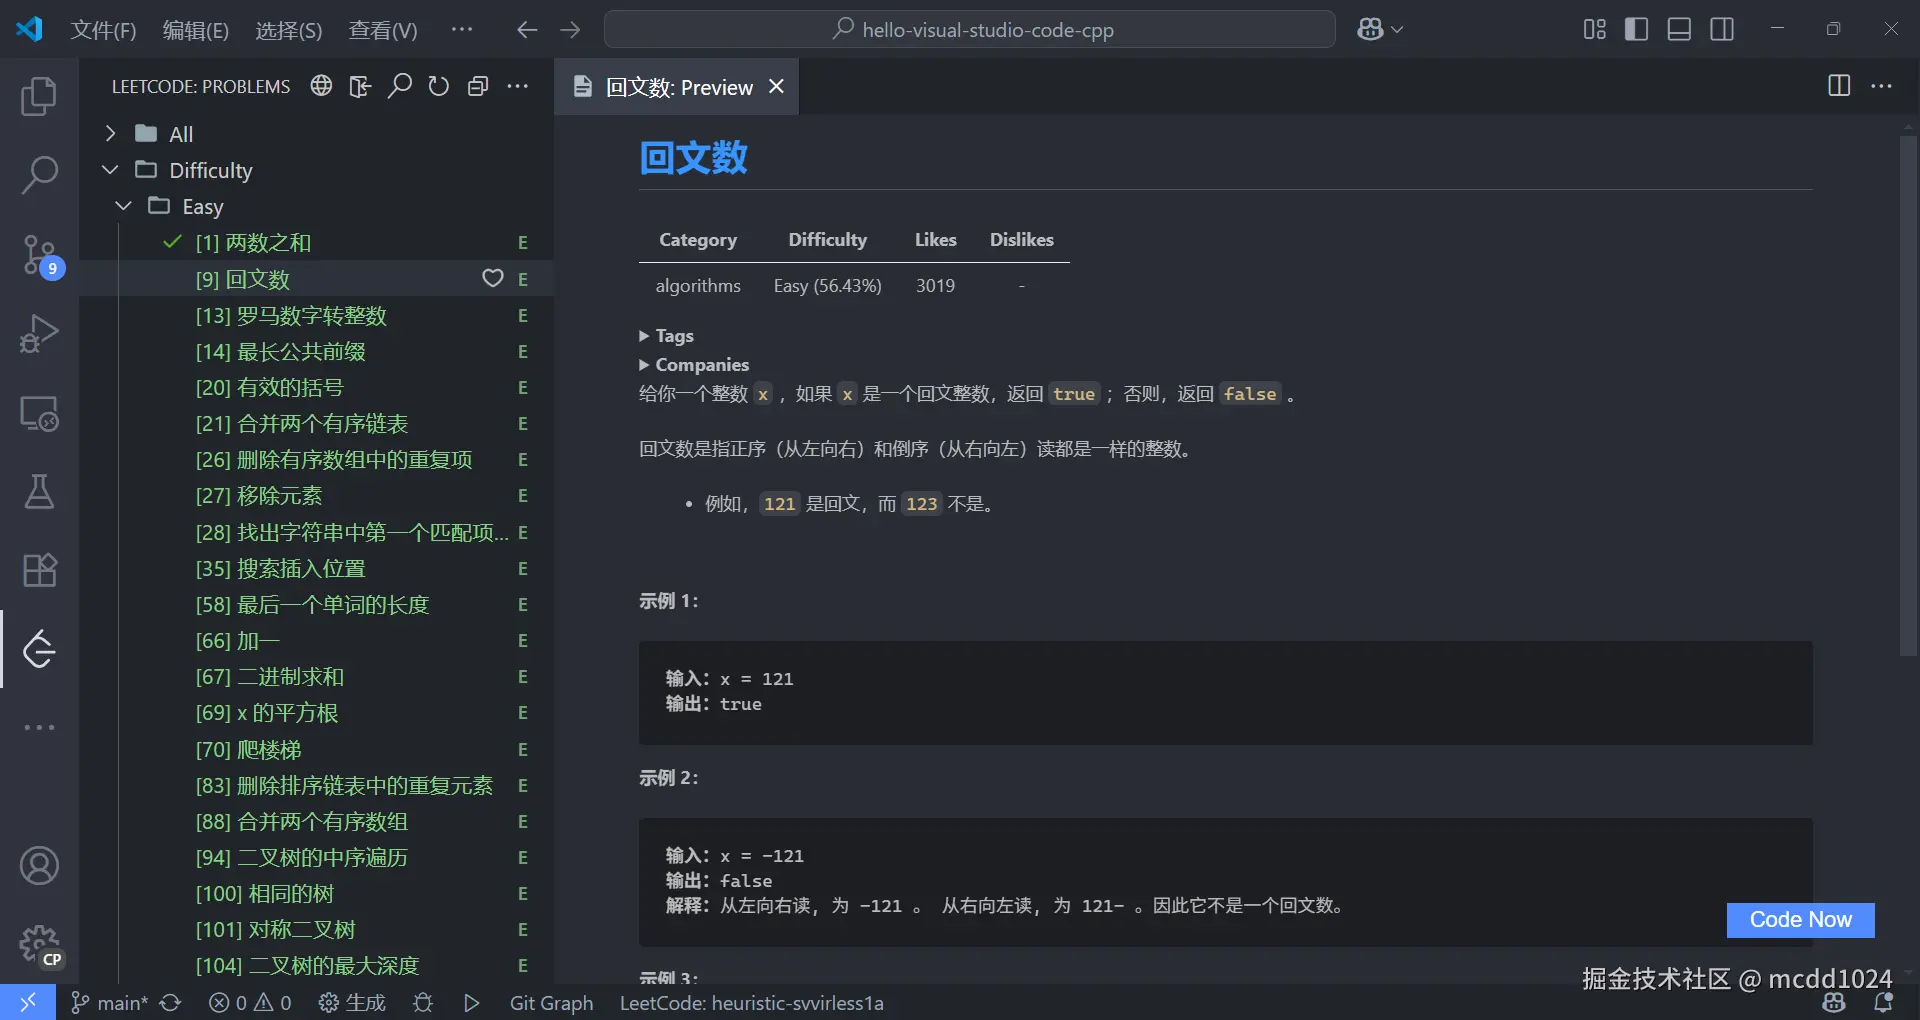Viewport: 1920px width, 1020px height.
Task: Open the Explorer view in activity bar
Action: (x=39, y=97)
